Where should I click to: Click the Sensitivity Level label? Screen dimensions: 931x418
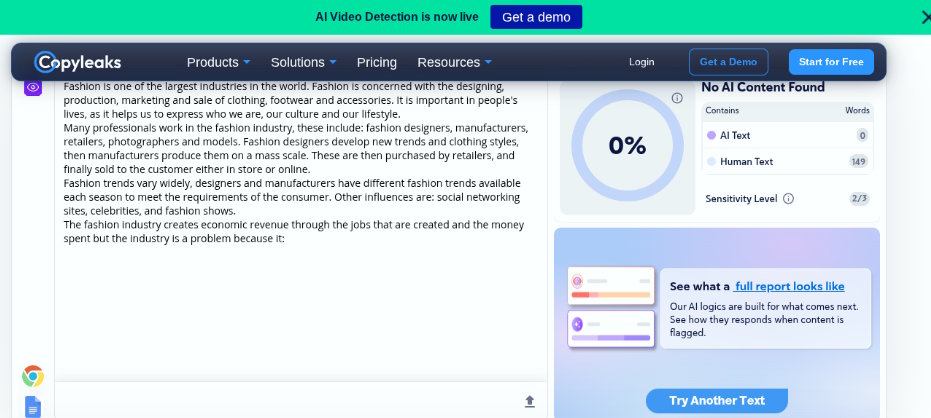pyautogui.click(x=741, y=199)
